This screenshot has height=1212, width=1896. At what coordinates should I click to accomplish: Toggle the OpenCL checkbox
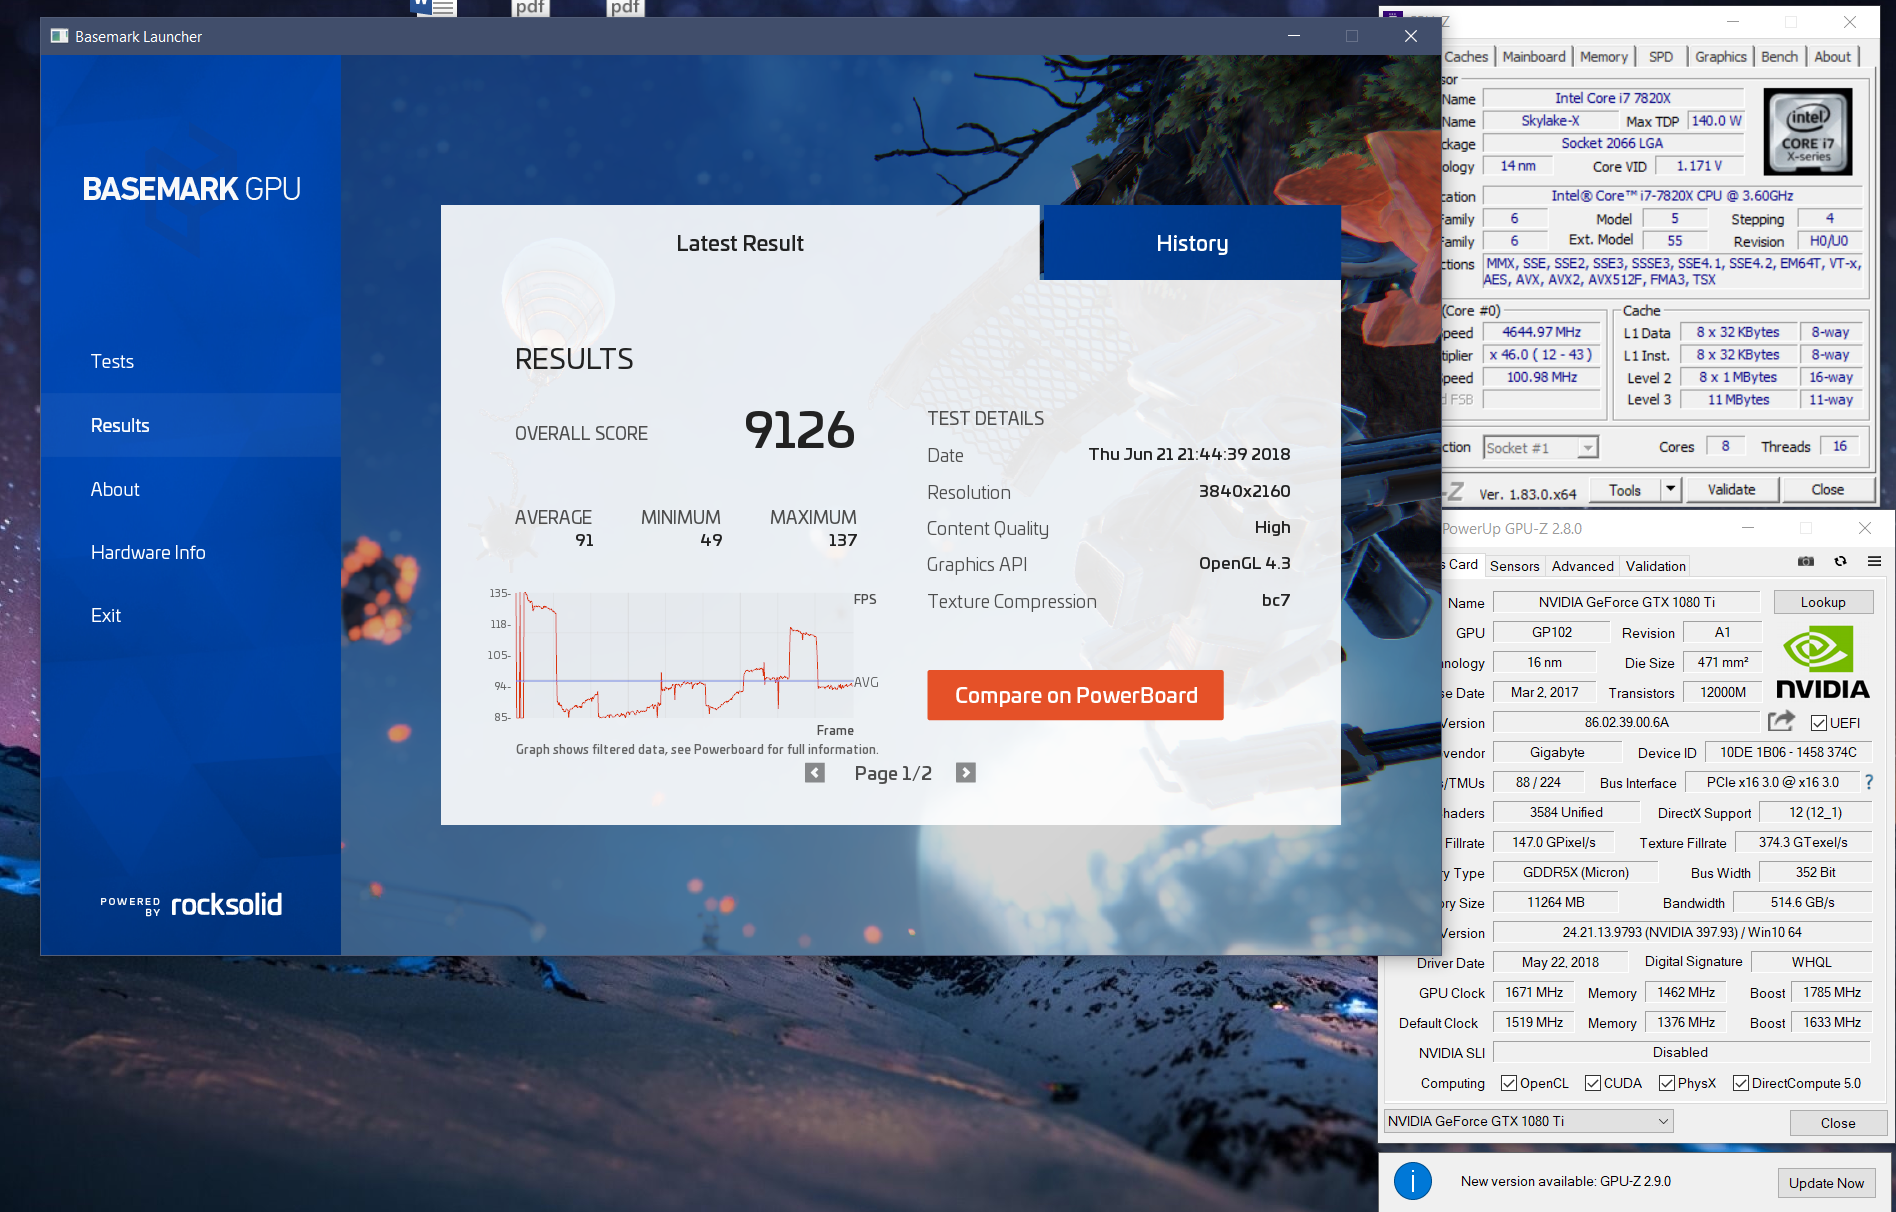point(1508,1083)
